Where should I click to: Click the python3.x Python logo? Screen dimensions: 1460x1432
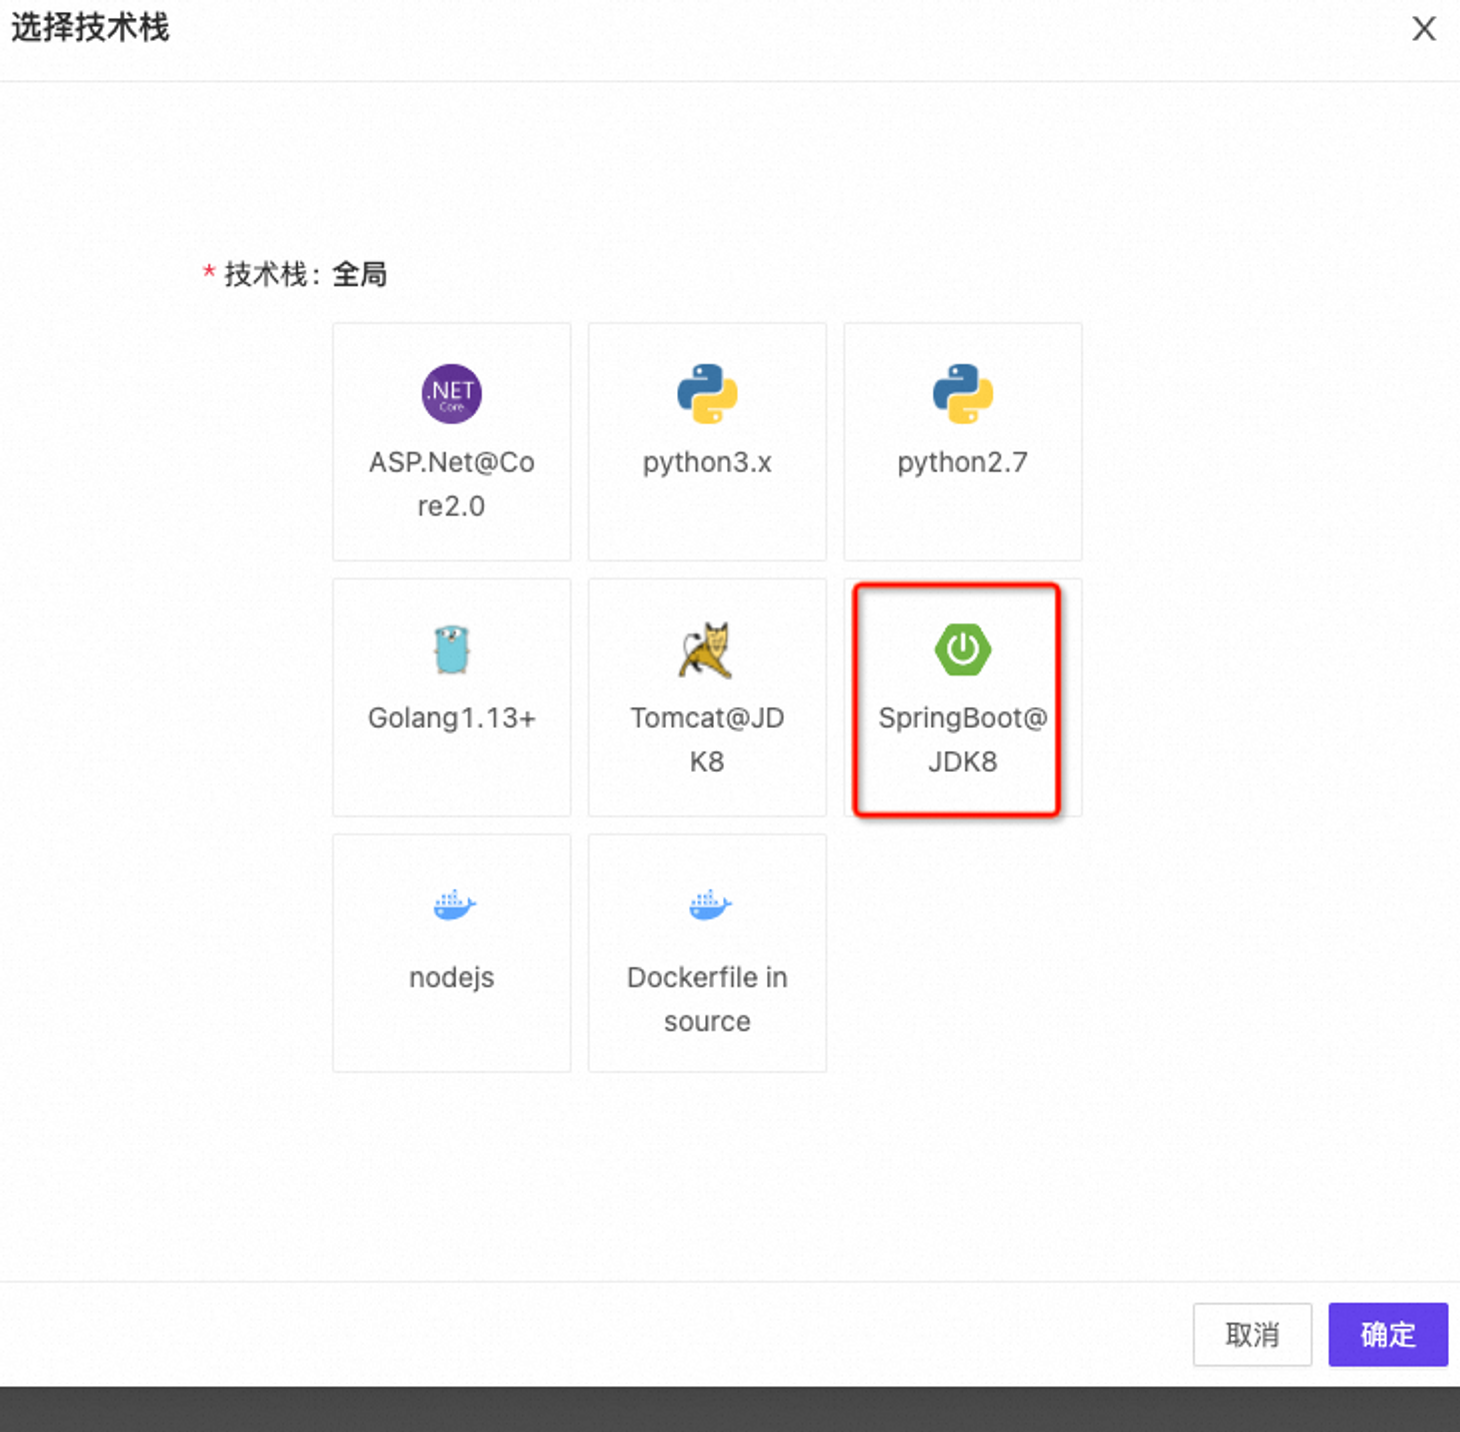tap(707, 393)
